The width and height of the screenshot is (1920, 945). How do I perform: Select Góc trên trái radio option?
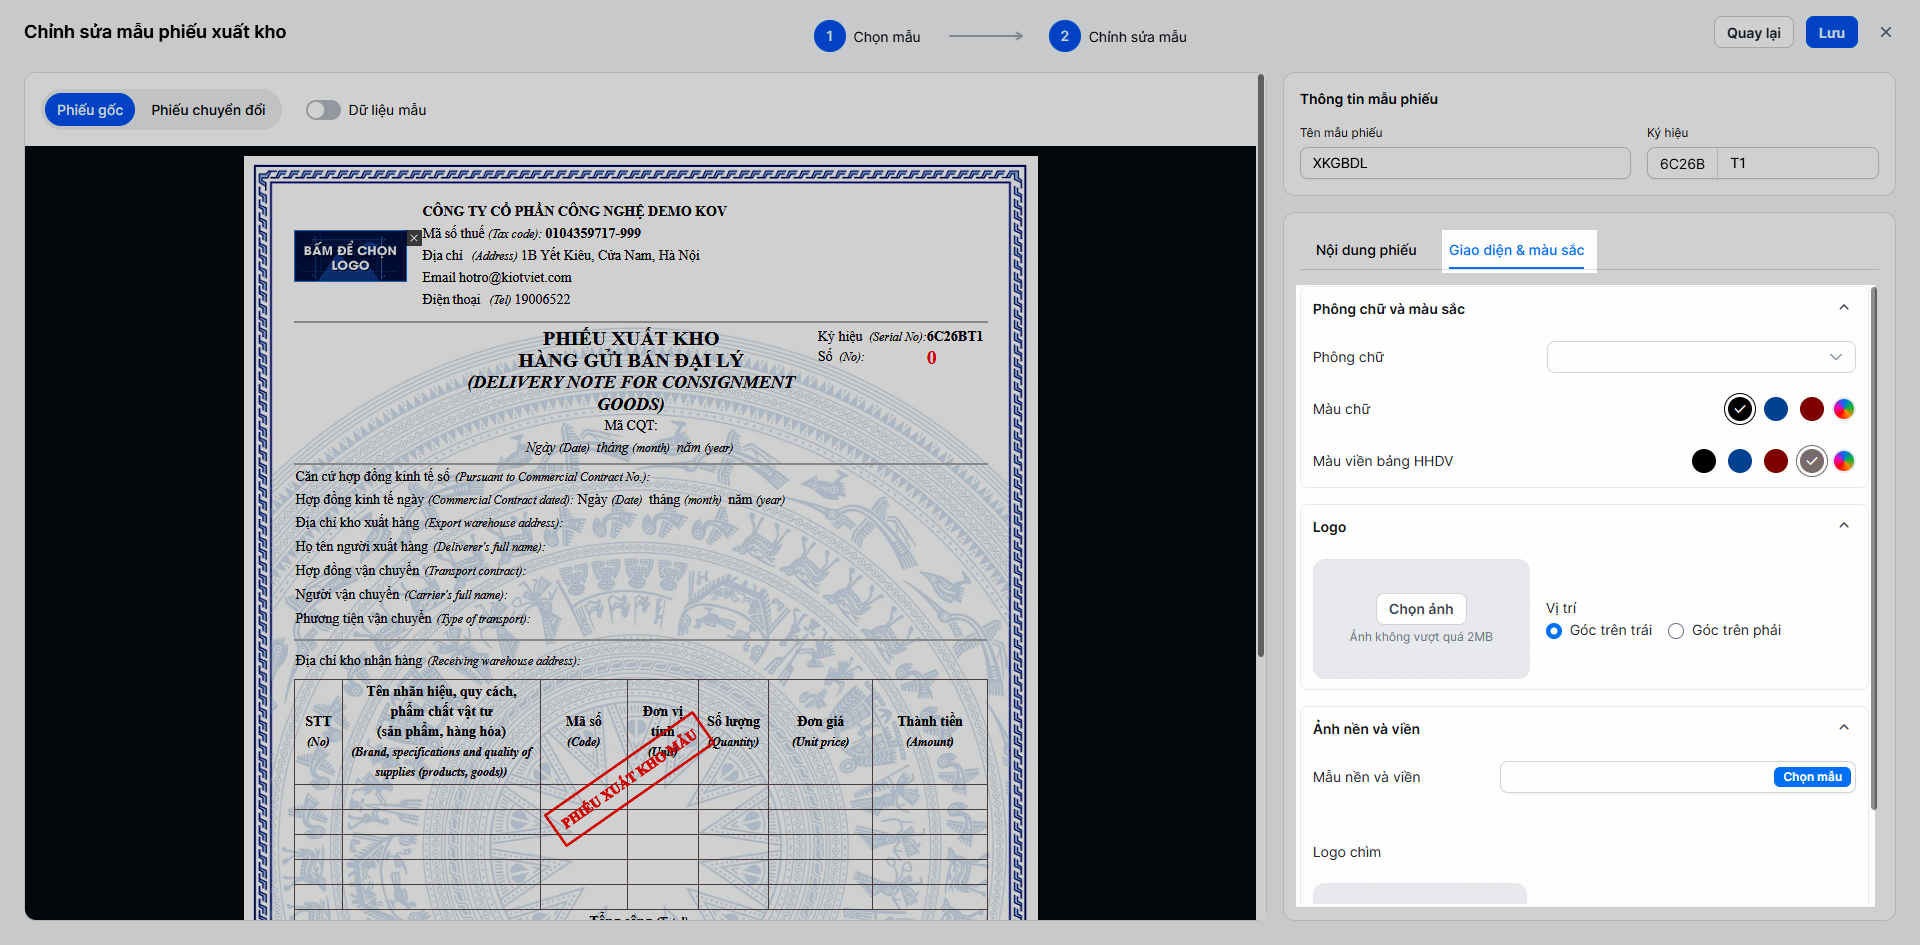coord(1554,631)
